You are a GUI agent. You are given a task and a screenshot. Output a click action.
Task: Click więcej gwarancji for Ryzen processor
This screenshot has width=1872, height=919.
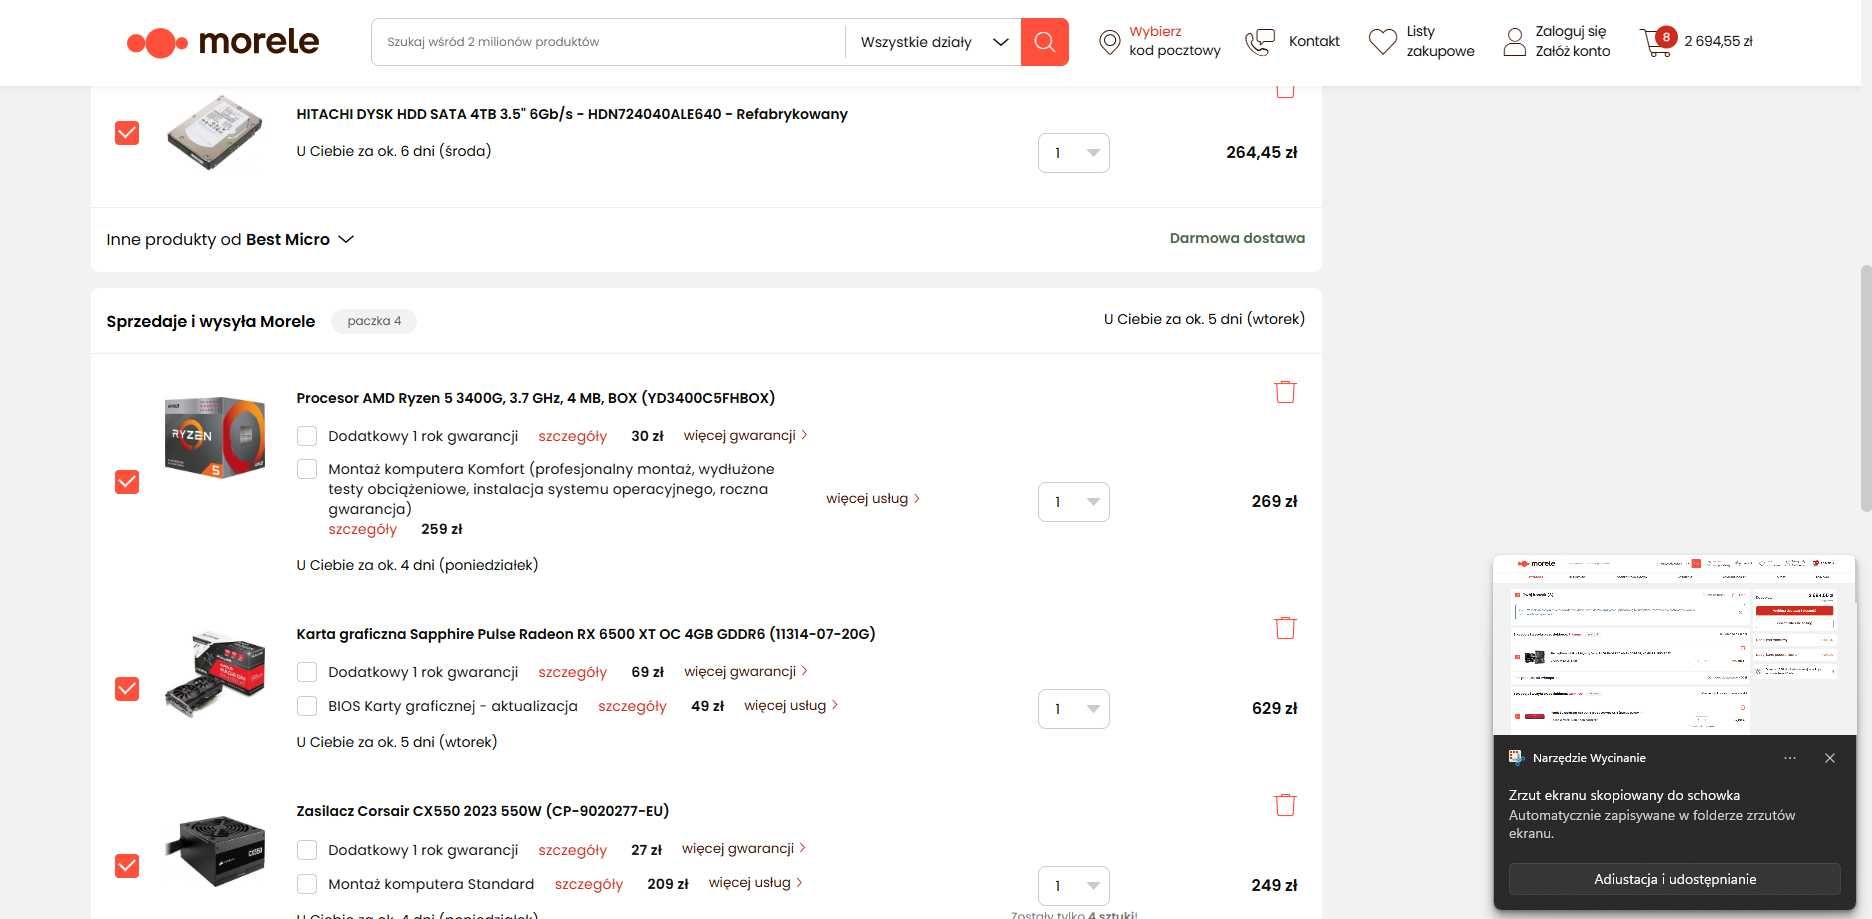(x=745, y=435)
